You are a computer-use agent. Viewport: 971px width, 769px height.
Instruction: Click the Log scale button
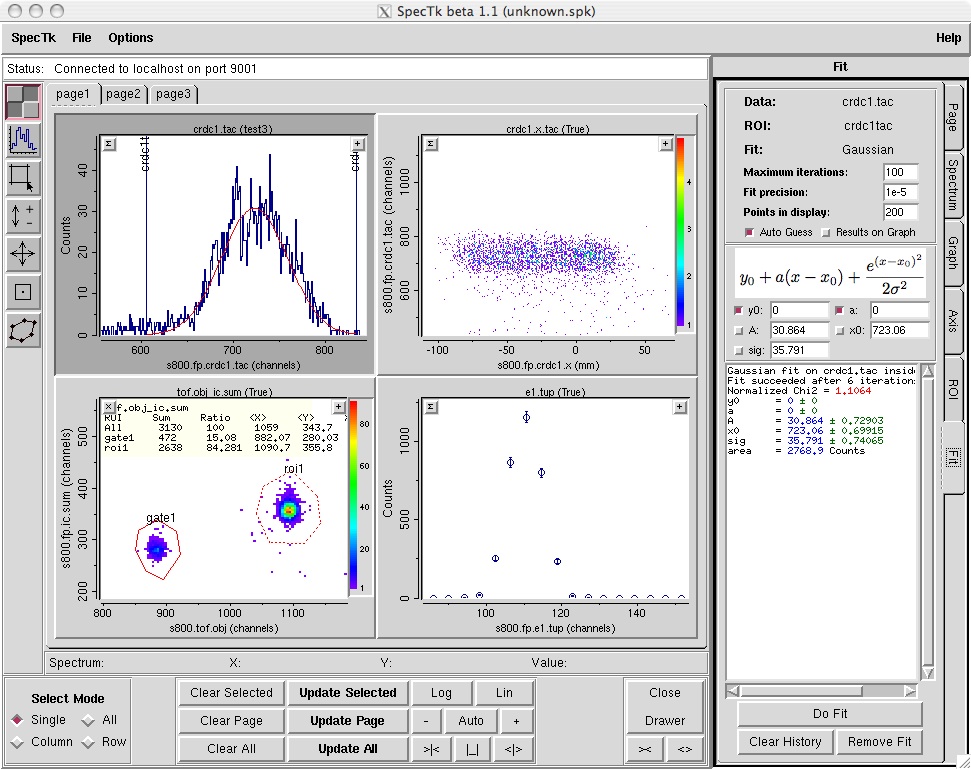[441, 693]
